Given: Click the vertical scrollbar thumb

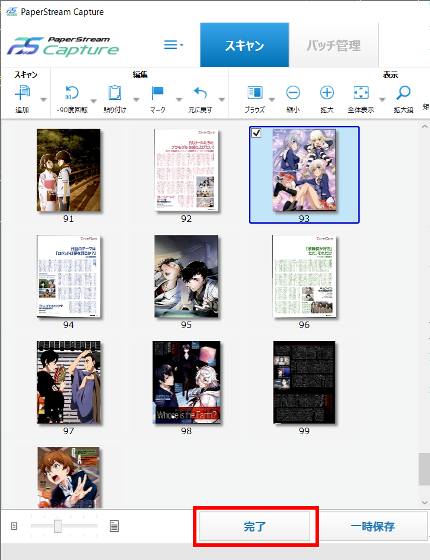Looking at the screenshot, I should coord(424,469).
